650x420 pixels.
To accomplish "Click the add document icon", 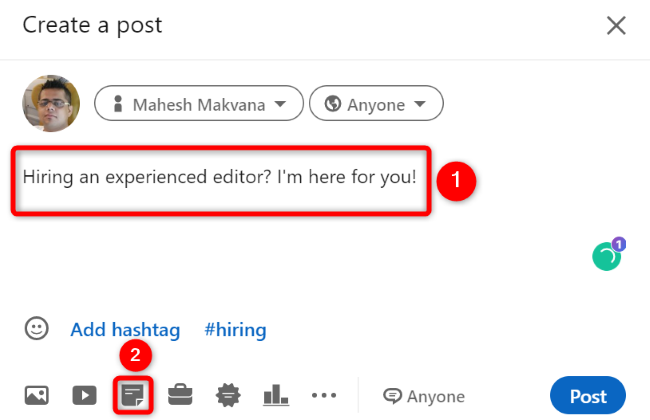I will click(x=131, y=396).
